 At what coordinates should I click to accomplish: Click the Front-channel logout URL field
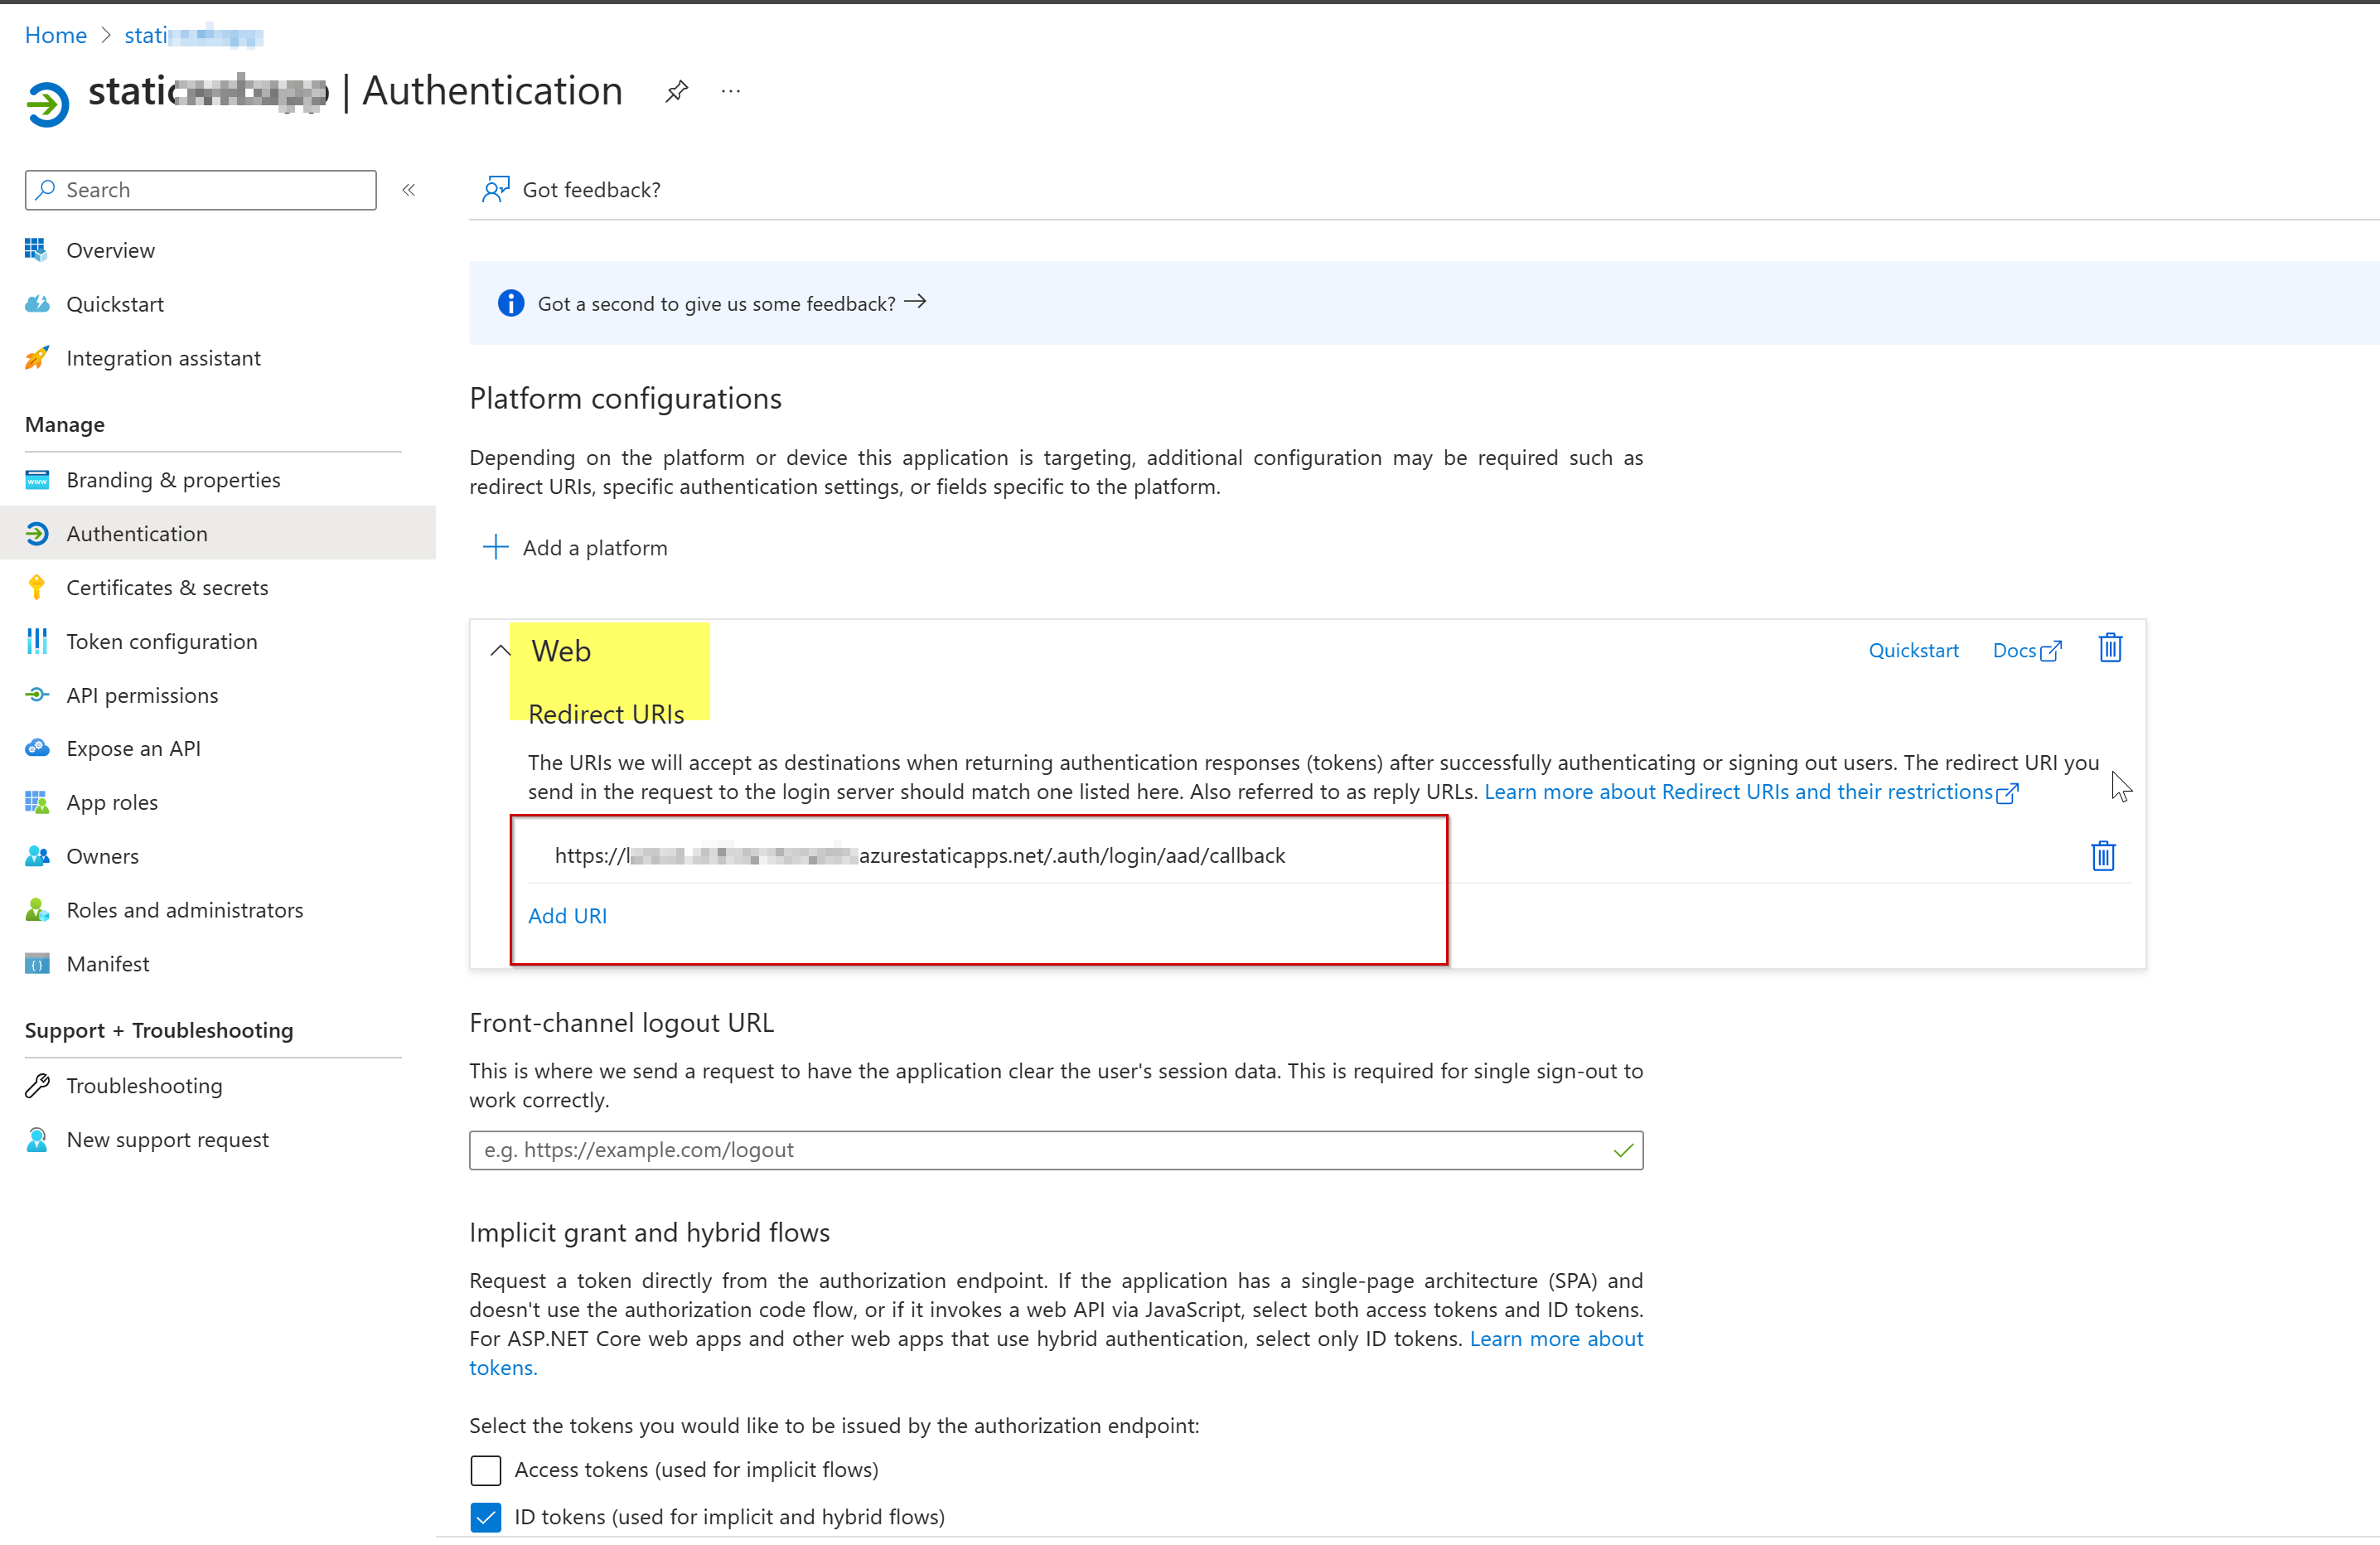[x=1040, y=1150]
